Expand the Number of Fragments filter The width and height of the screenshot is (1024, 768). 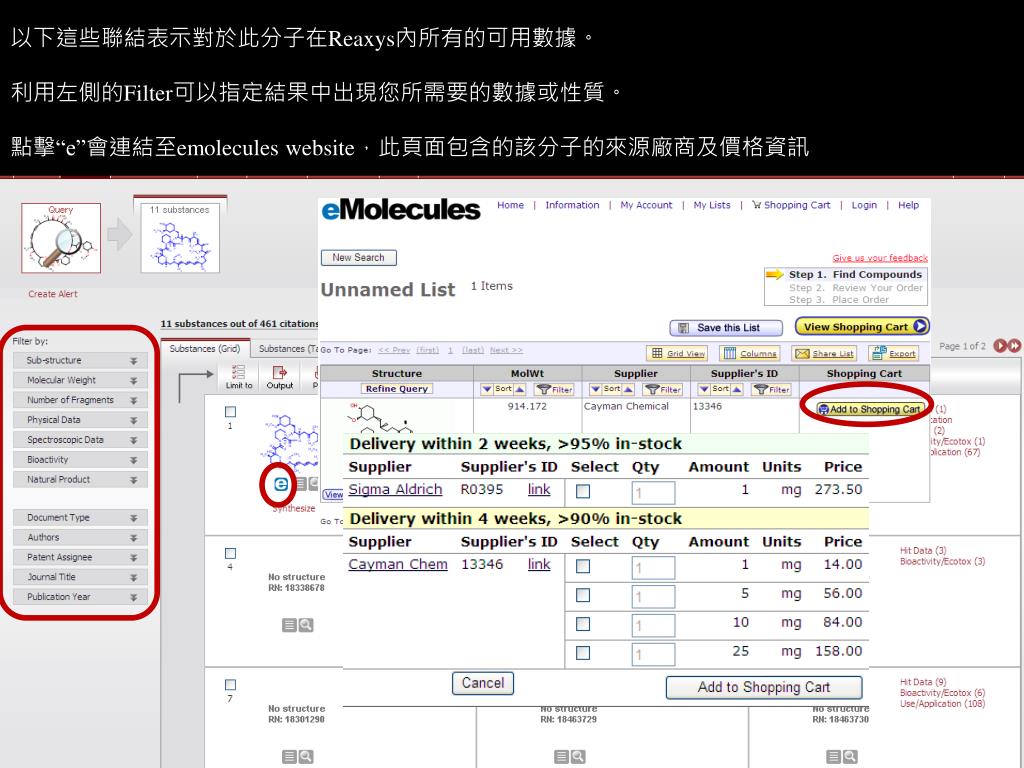80,400
